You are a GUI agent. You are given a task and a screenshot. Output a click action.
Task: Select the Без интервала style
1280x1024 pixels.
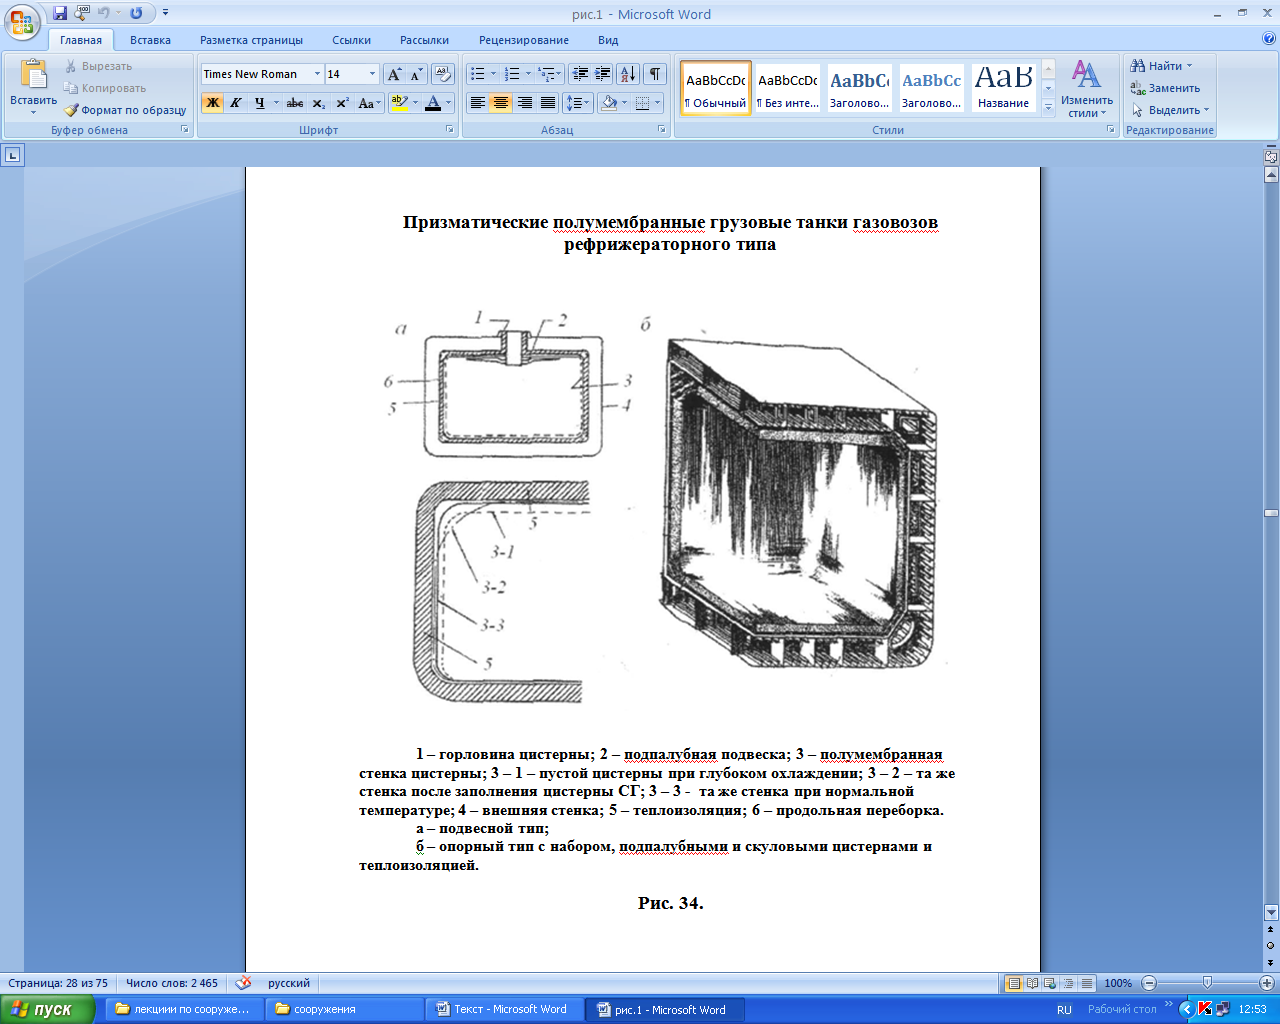click(x=788, y=88)
